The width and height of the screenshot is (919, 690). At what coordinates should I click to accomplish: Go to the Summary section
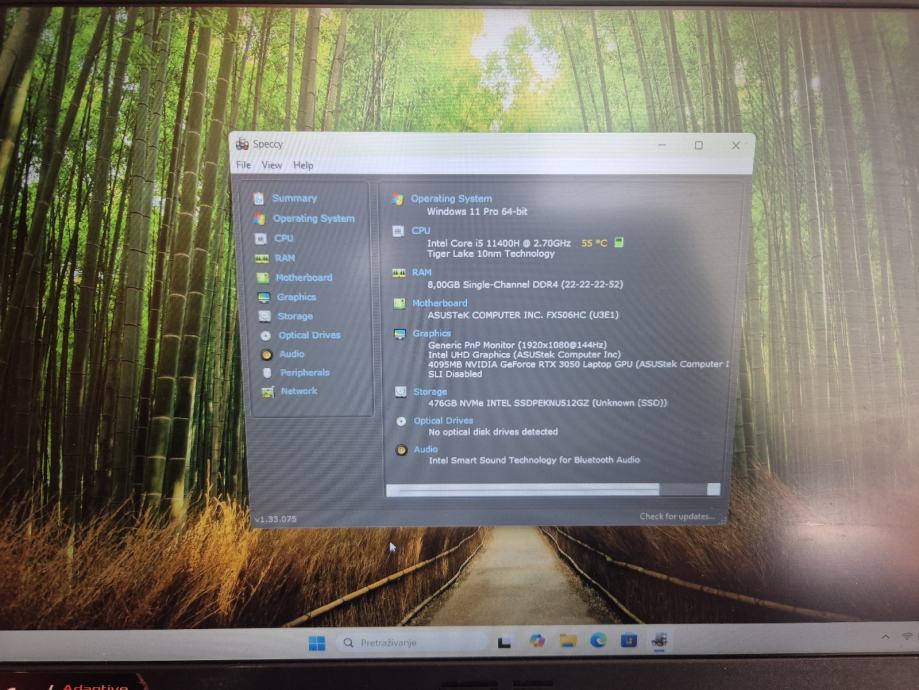(294, 198)
